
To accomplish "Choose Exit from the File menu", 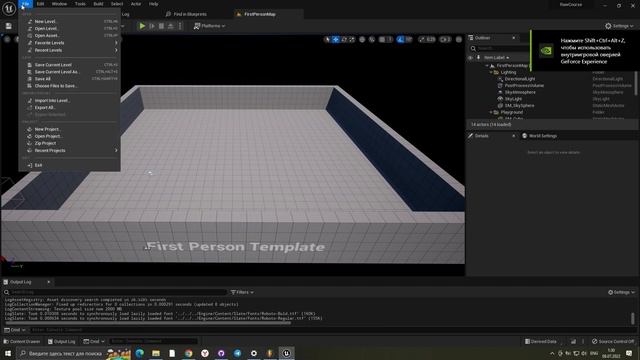I will 69,165.
